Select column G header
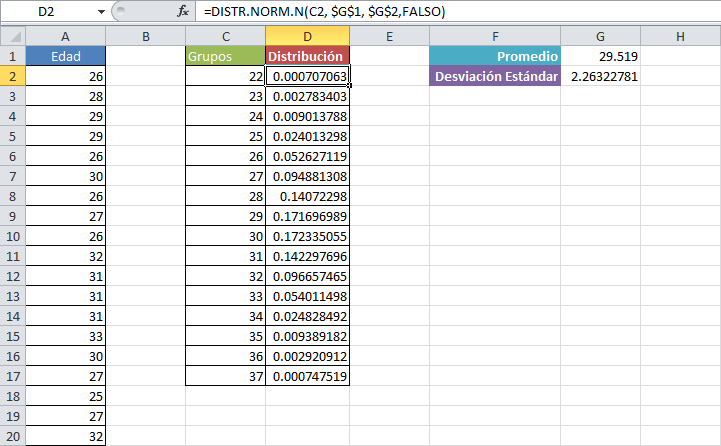Viewport: 721px width, 446px height. [x=600, y=37]
